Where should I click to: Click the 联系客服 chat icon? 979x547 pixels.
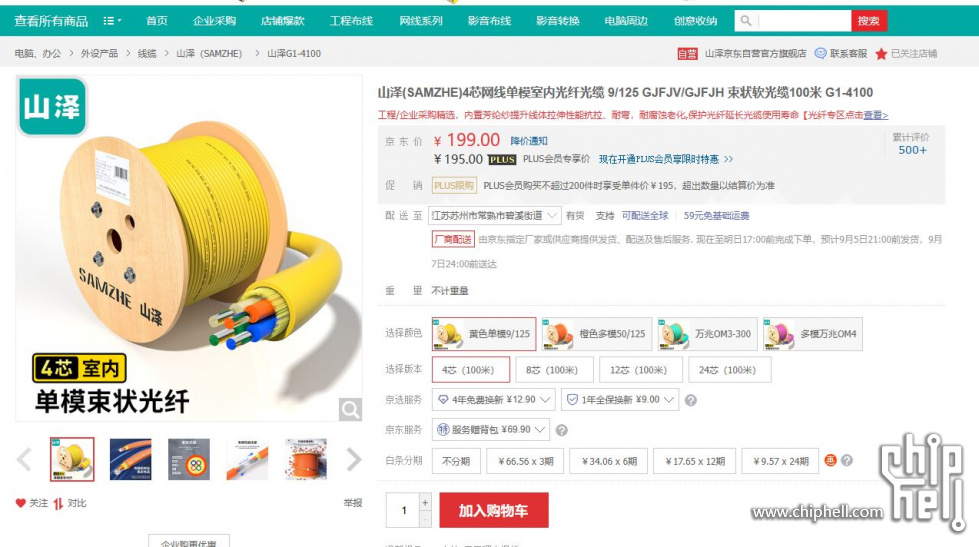[820, 54]
